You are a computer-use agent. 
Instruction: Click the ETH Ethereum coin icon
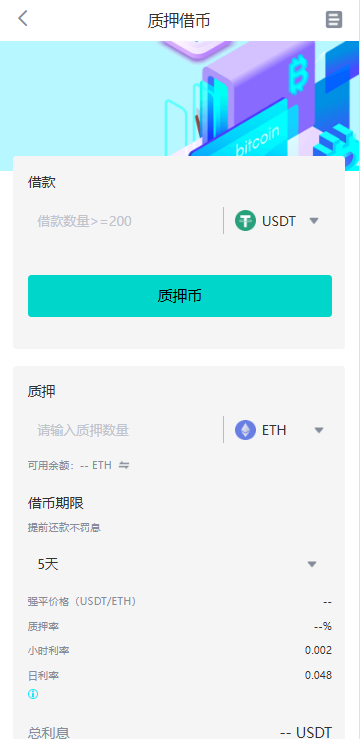[245, 430]
